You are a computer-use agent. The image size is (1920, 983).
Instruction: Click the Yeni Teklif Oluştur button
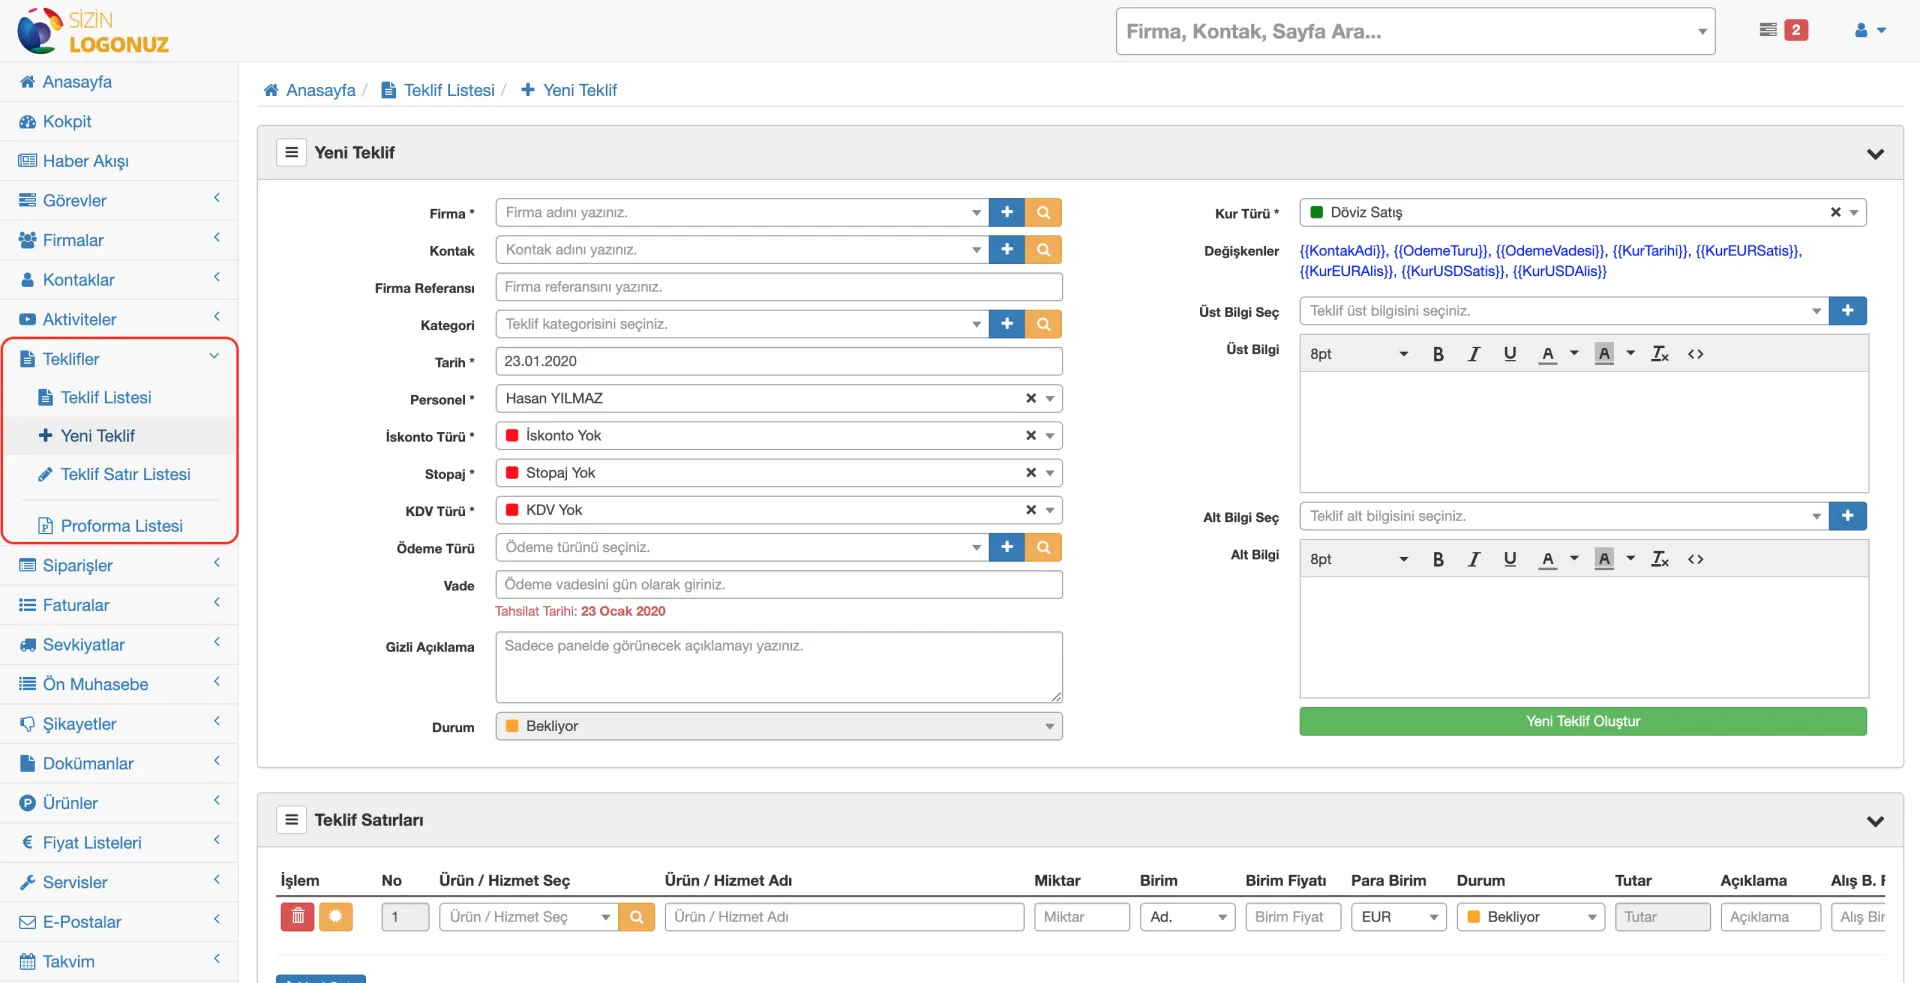click(x=1583, y=721)
